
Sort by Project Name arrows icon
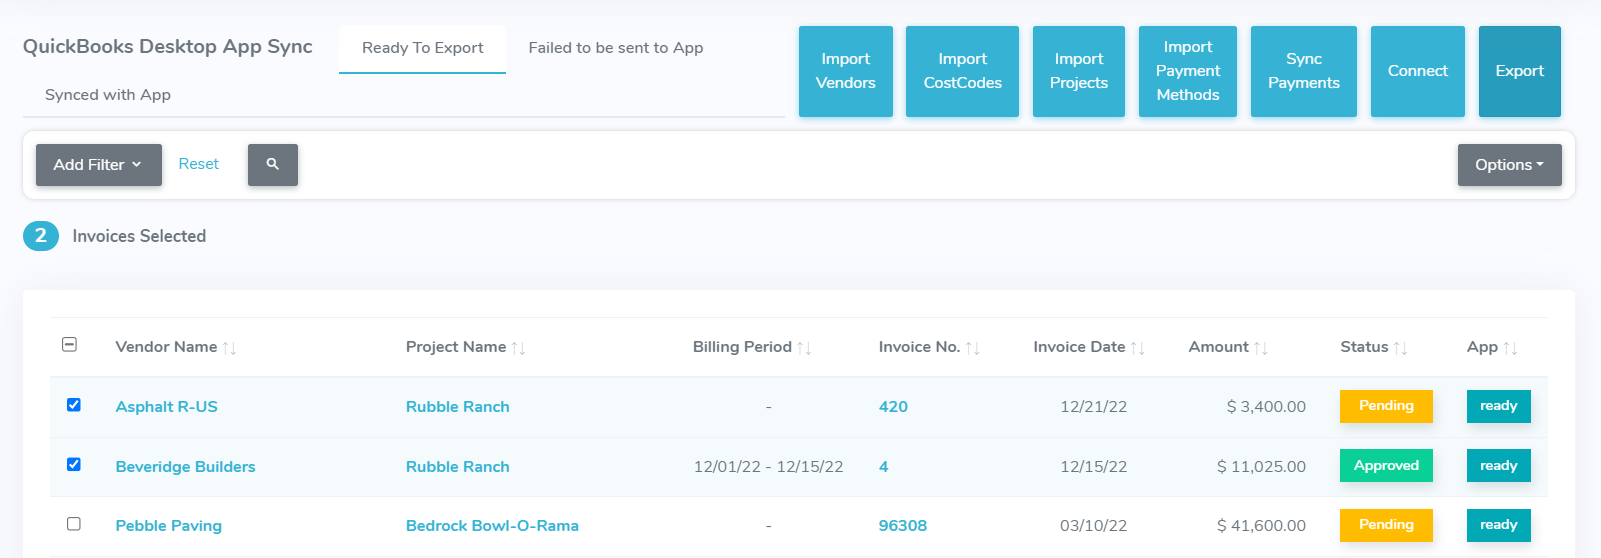pyautogui.click(x=518, y=348)
